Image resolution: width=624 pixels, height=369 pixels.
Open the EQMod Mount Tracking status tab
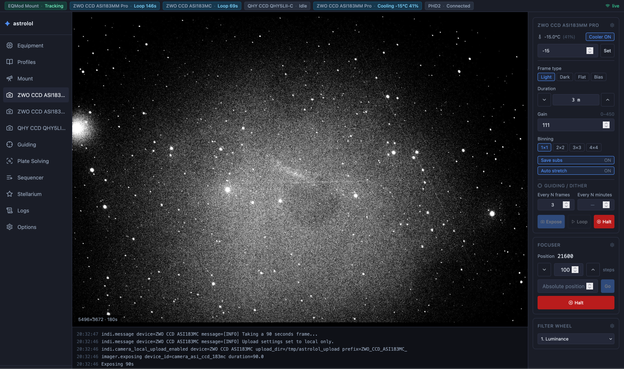click(x=36, y=6)
